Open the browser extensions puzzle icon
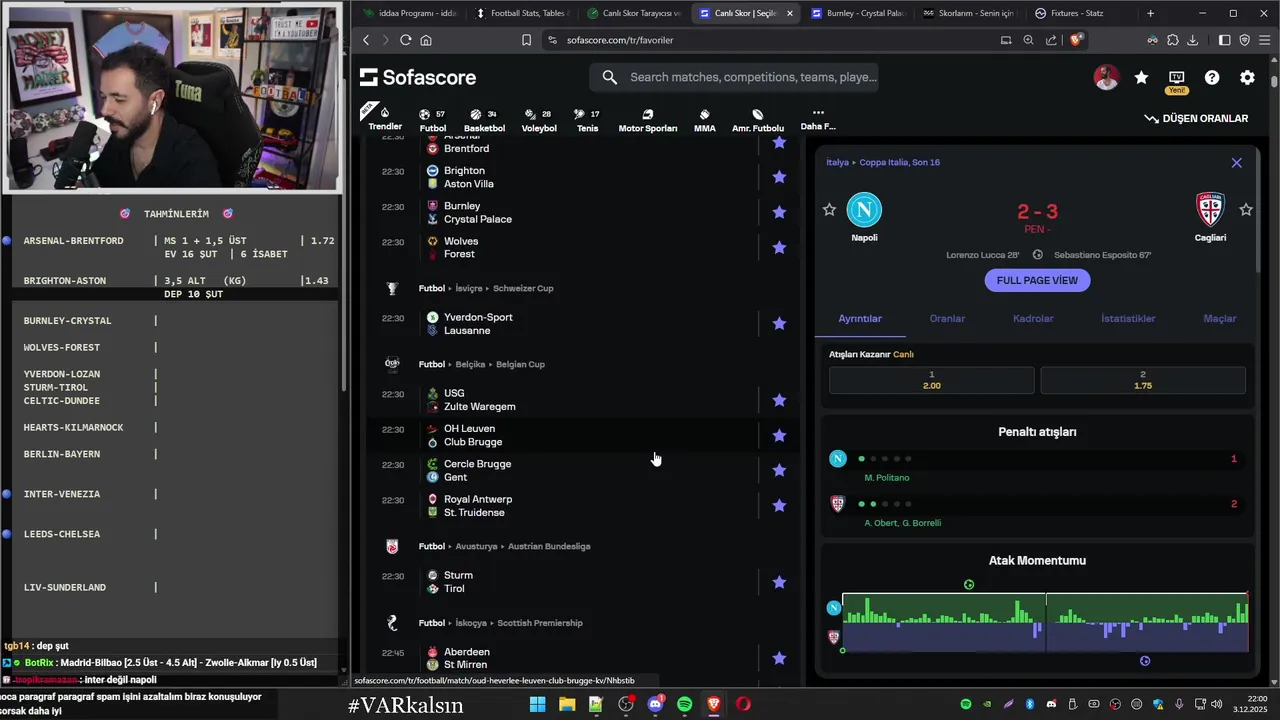Image resolution: width=1280 pixels, height=720 pixels. click(1173, 40)
